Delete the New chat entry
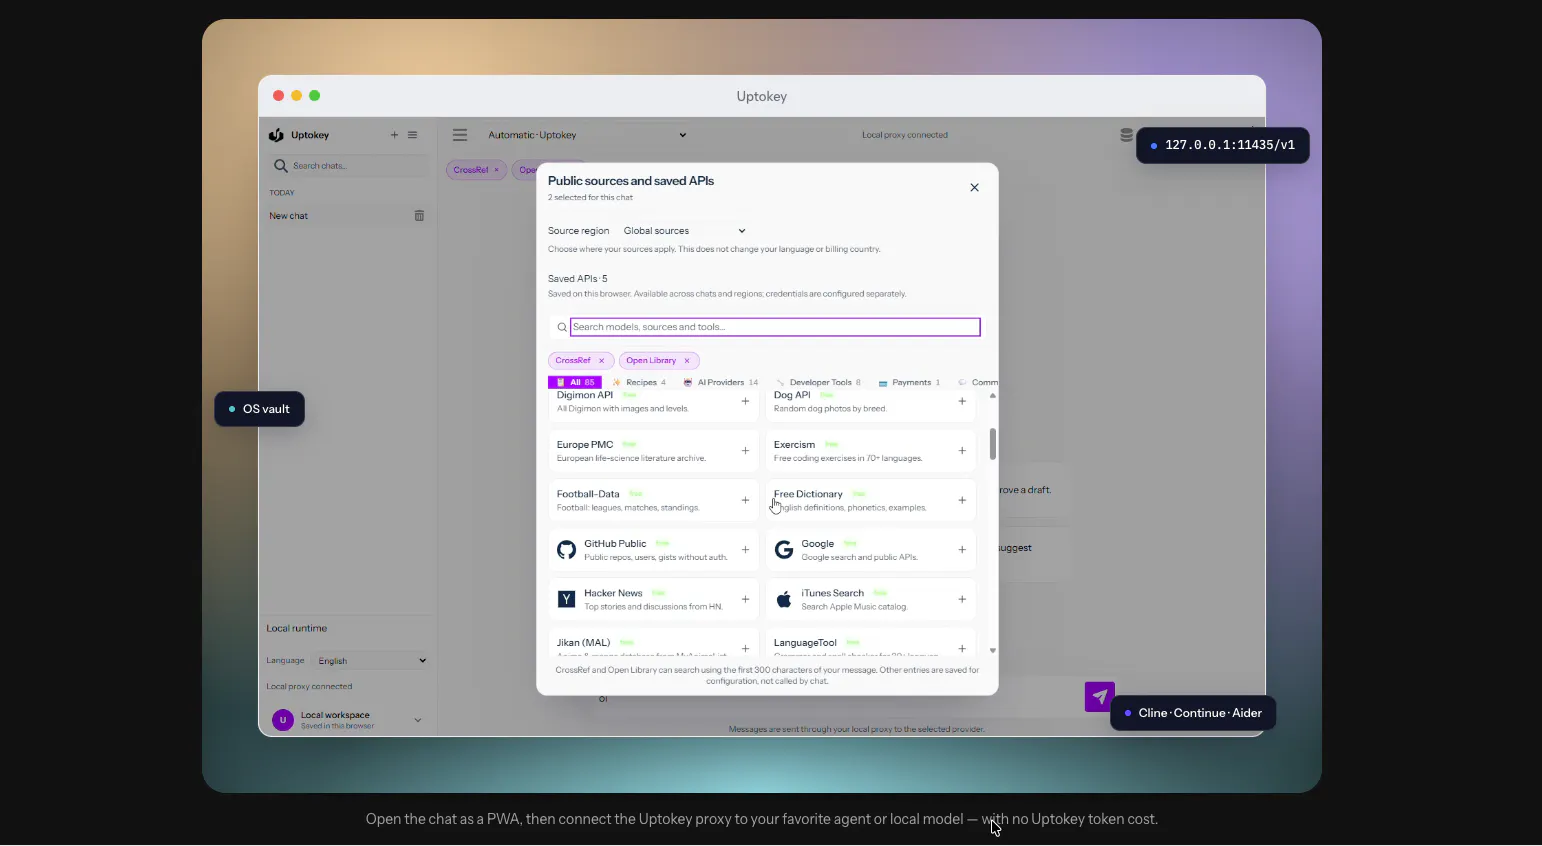Viewport: 1542px width, 846px height. point(419,216)
